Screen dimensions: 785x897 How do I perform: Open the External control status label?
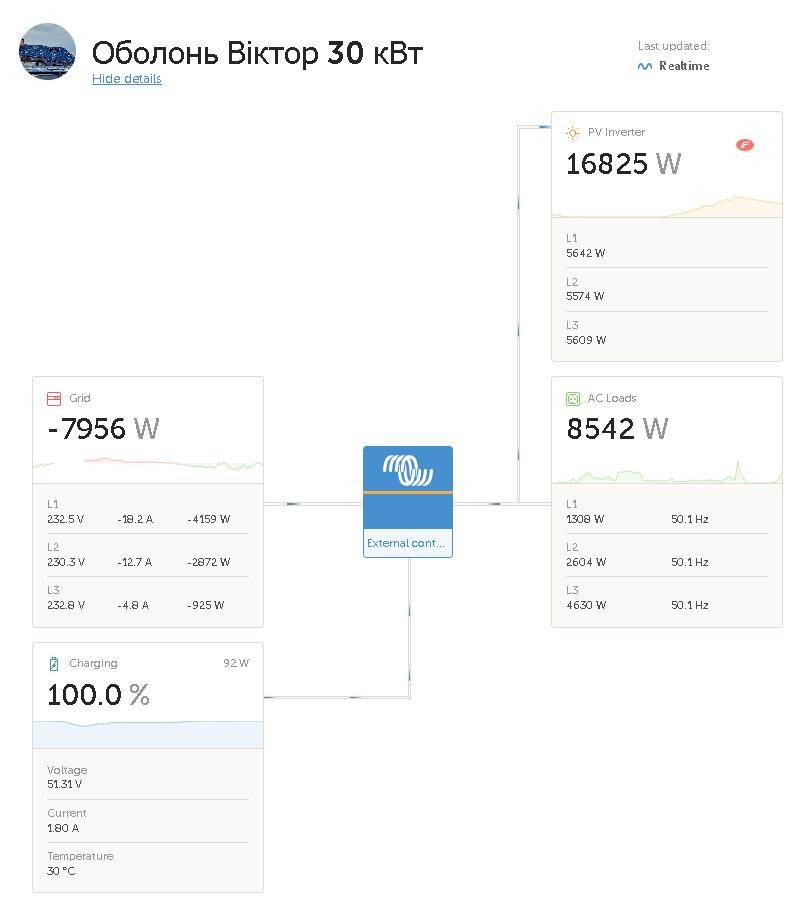407,544
